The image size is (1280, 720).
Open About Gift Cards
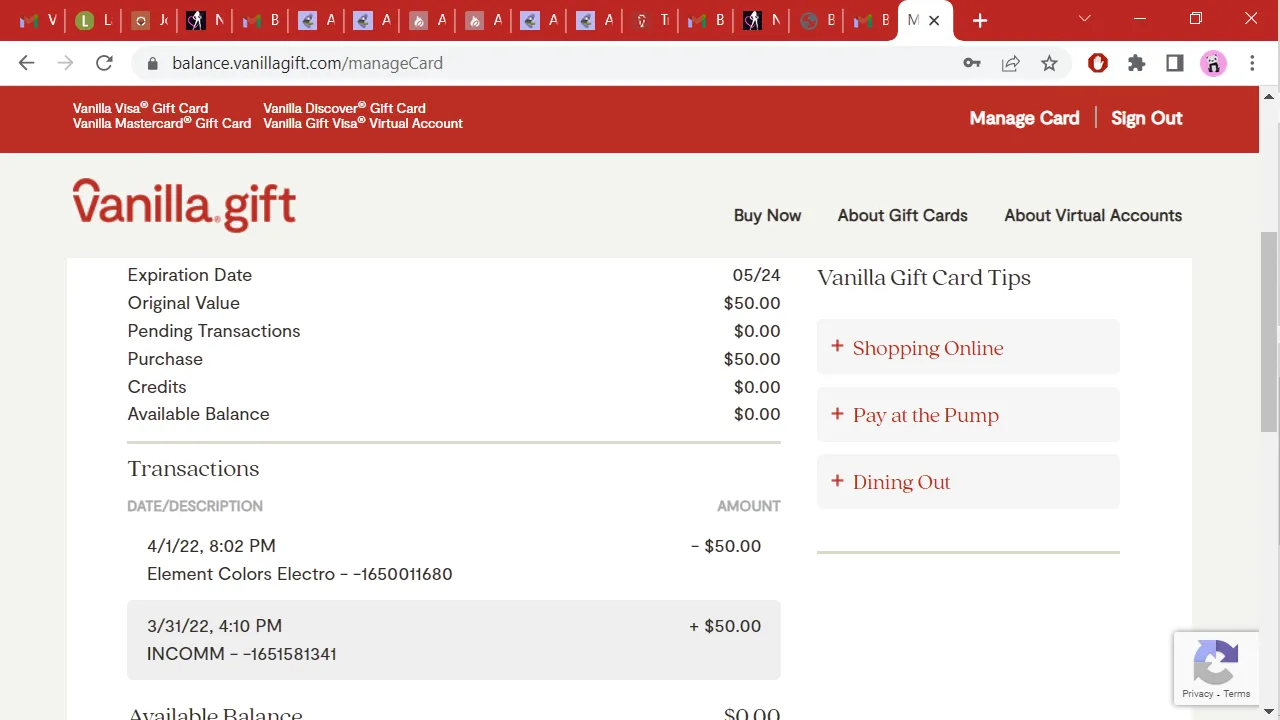click(902, 215)
